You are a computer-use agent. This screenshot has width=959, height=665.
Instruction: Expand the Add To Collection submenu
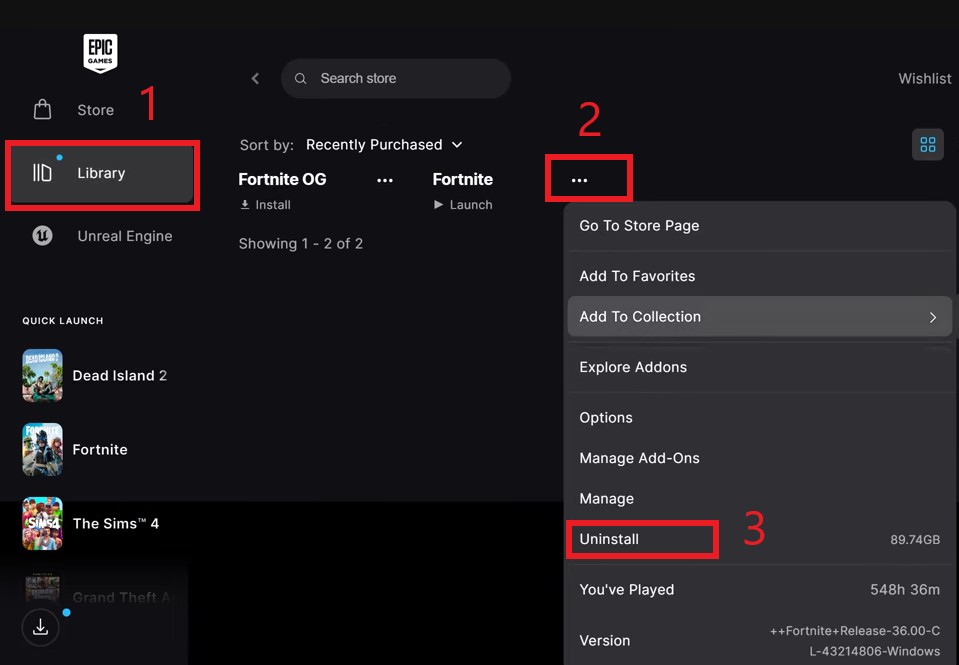click(759, 317)
